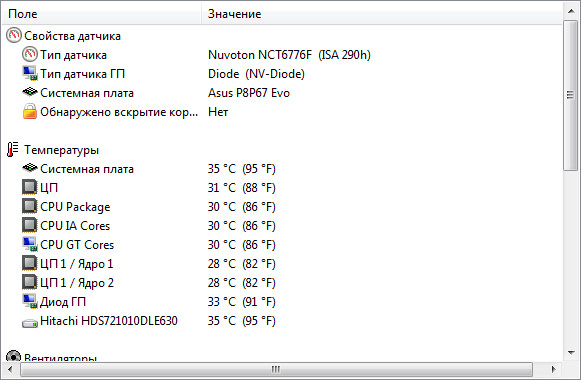Screen dimensions: 581x380
Task: Click the horizontal scrollbar left arrow
Action: pos(10,369)
